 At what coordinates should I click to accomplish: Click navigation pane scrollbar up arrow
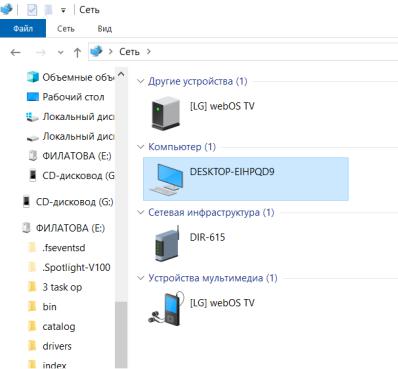pos(121,74)
